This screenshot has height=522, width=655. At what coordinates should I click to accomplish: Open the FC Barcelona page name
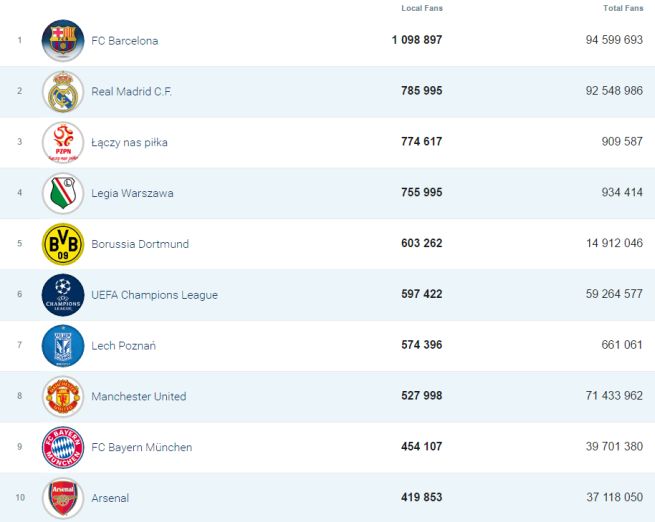pos(124,41)
